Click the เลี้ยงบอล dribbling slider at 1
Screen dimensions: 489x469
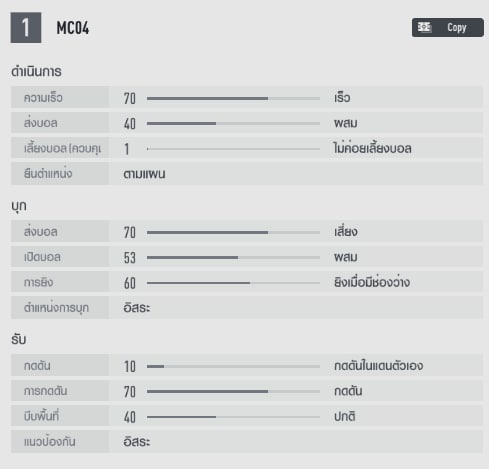tap(233, 149)
